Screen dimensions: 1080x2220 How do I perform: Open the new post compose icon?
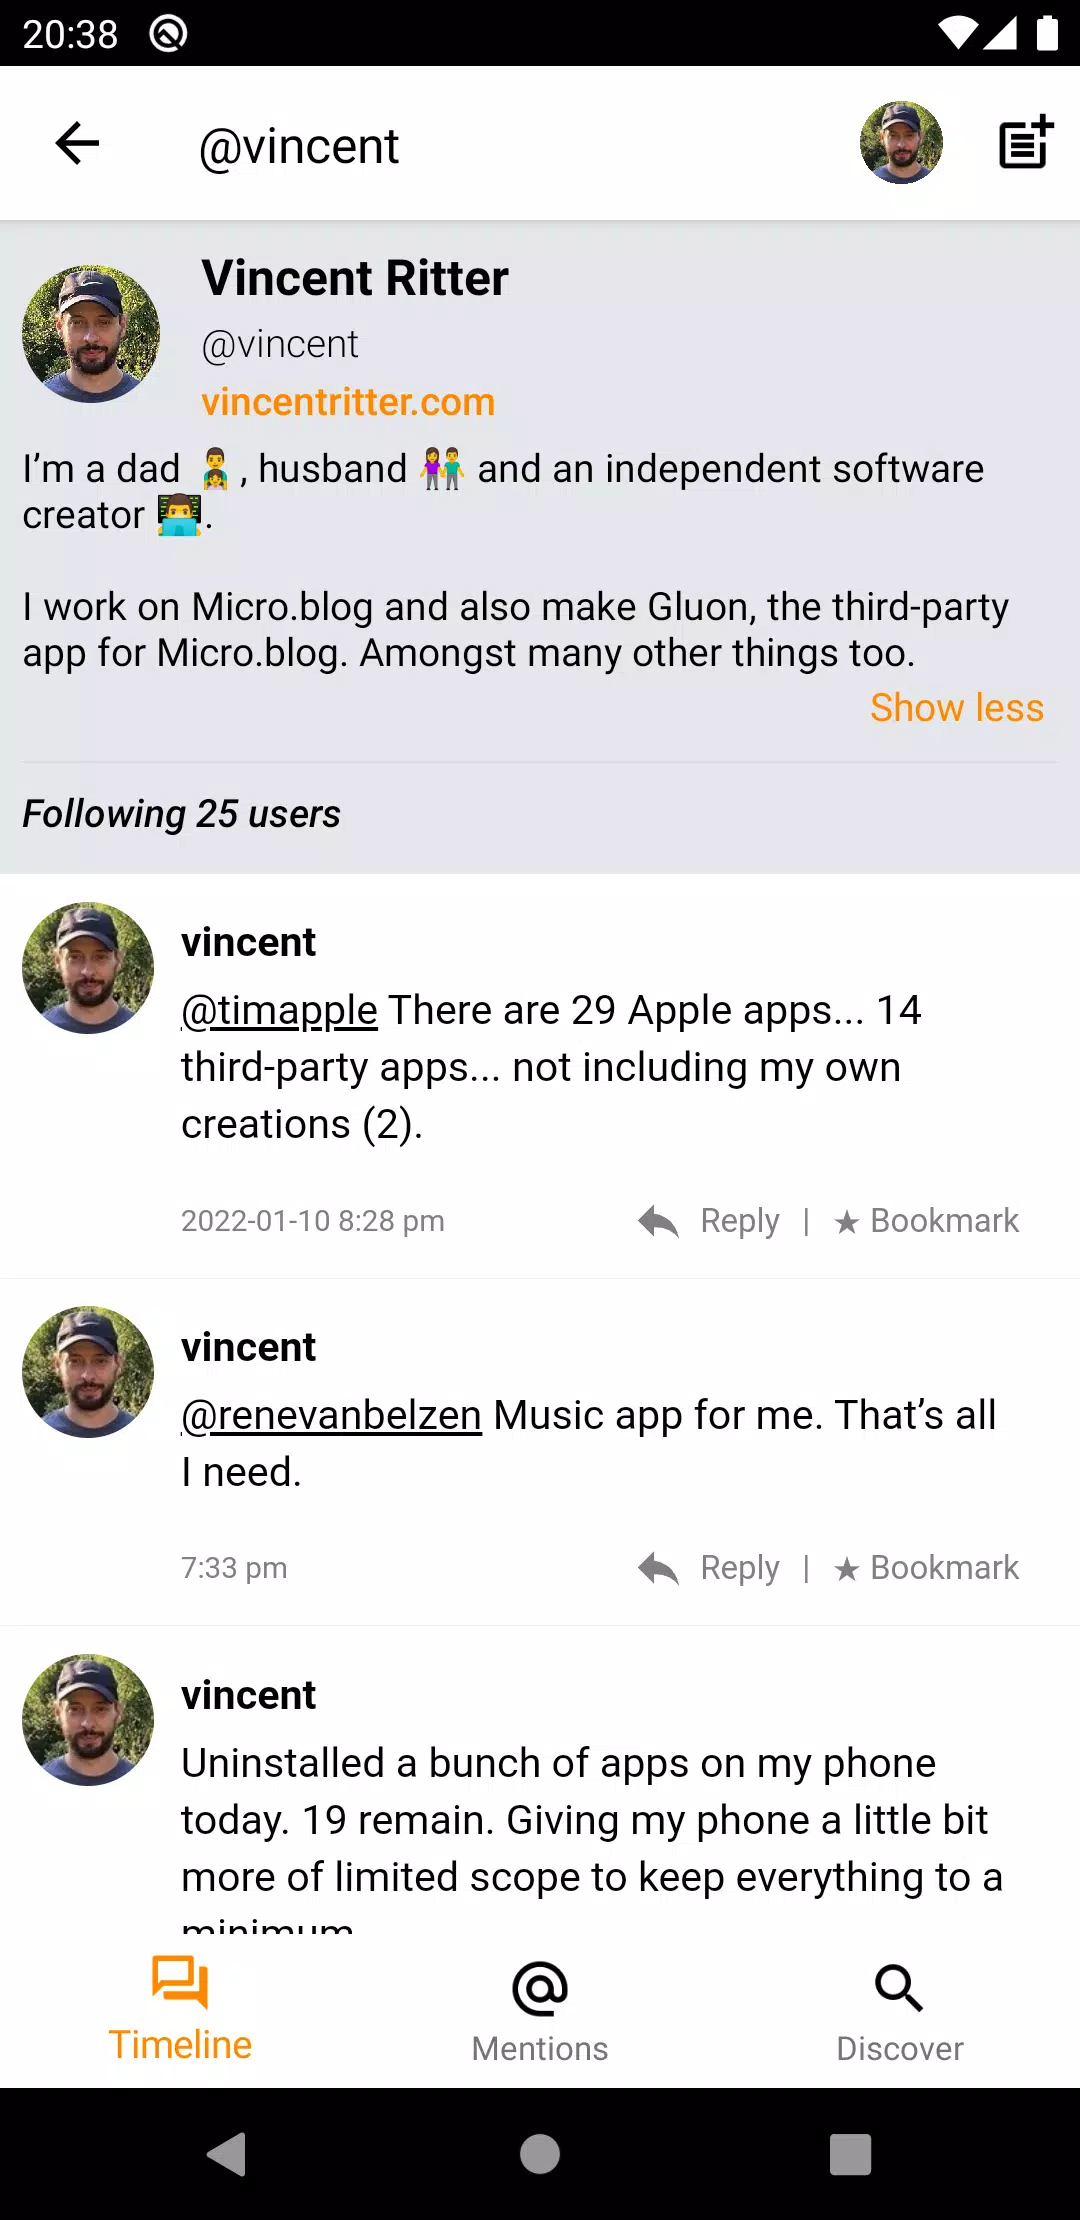point(1026,143)
